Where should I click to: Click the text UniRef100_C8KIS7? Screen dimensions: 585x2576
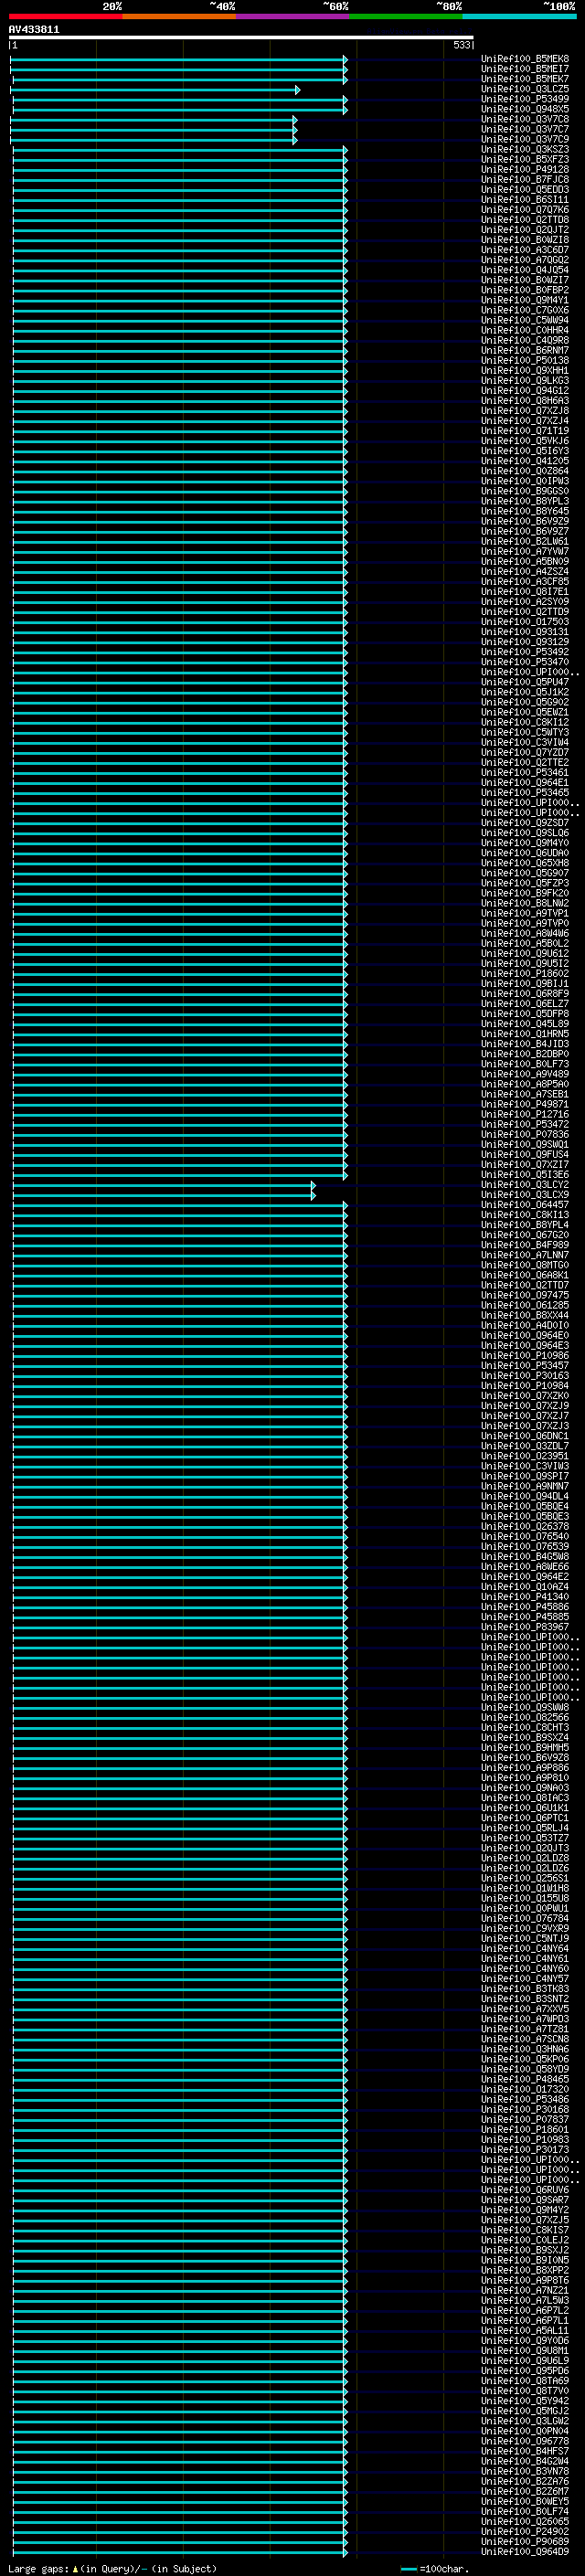click(524, 2230)
